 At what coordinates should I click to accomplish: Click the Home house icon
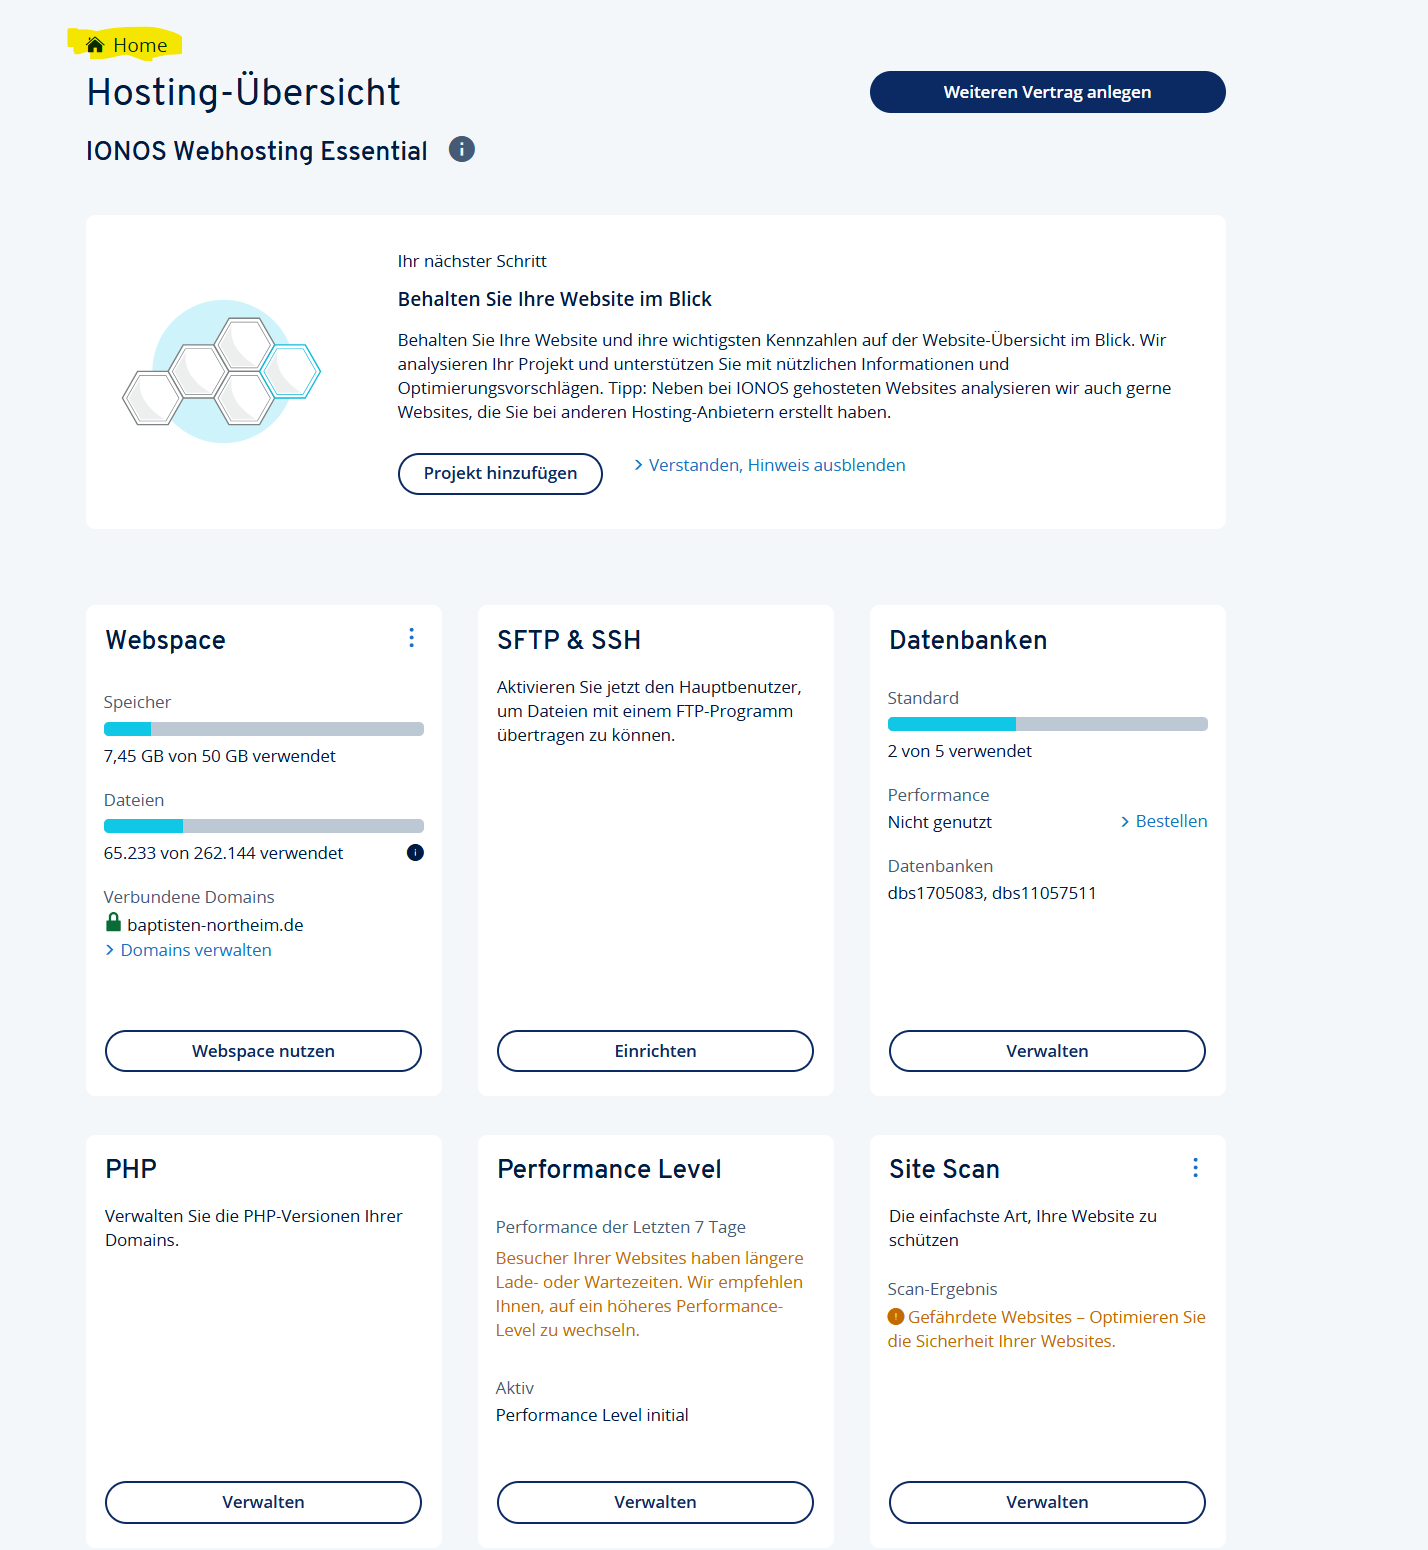[95, 45]
